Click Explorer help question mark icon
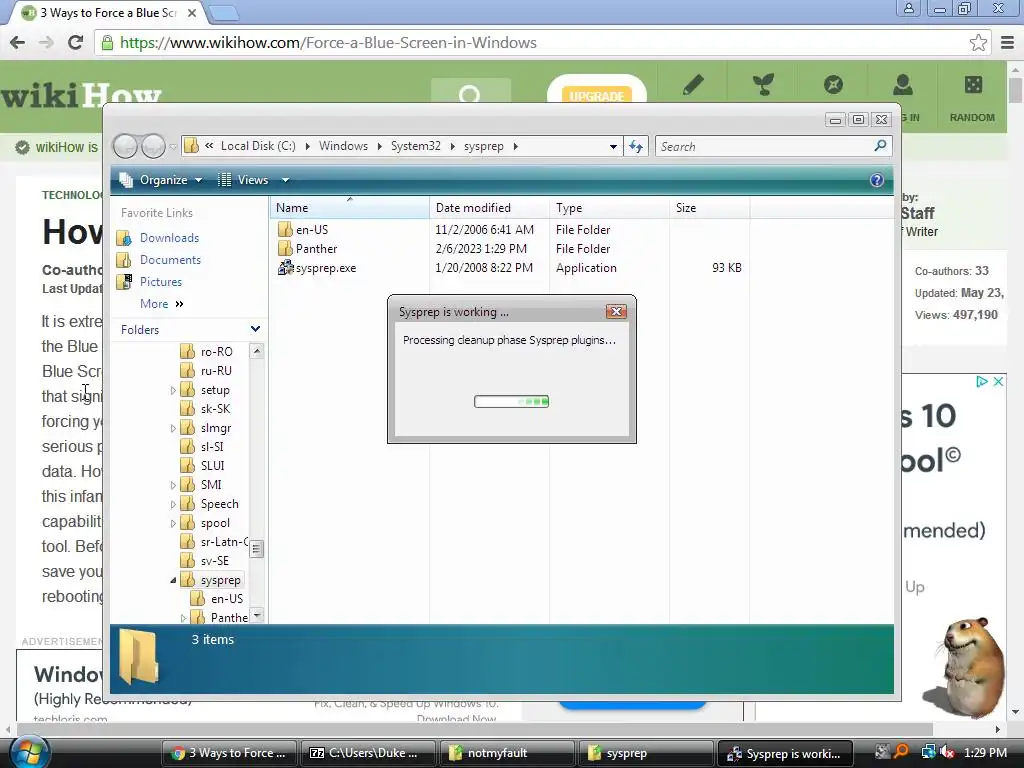 (877, 180)
